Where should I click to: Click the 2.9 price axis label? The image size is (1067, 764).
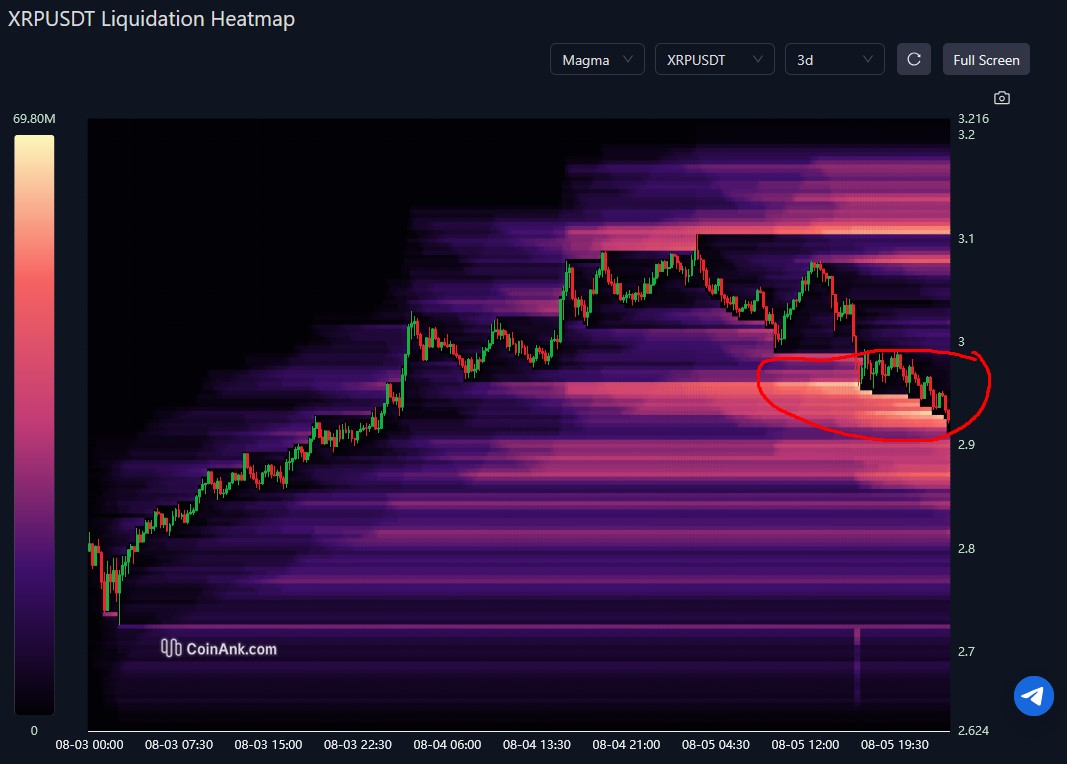(x=966, y=445)
